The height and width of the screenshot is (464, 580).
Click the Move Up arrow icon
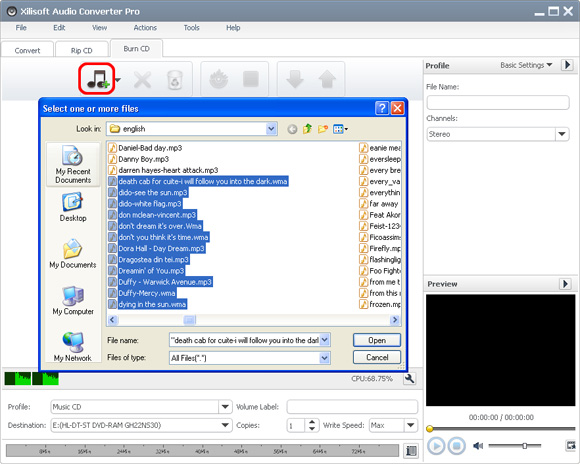click(x=327, y=79)
